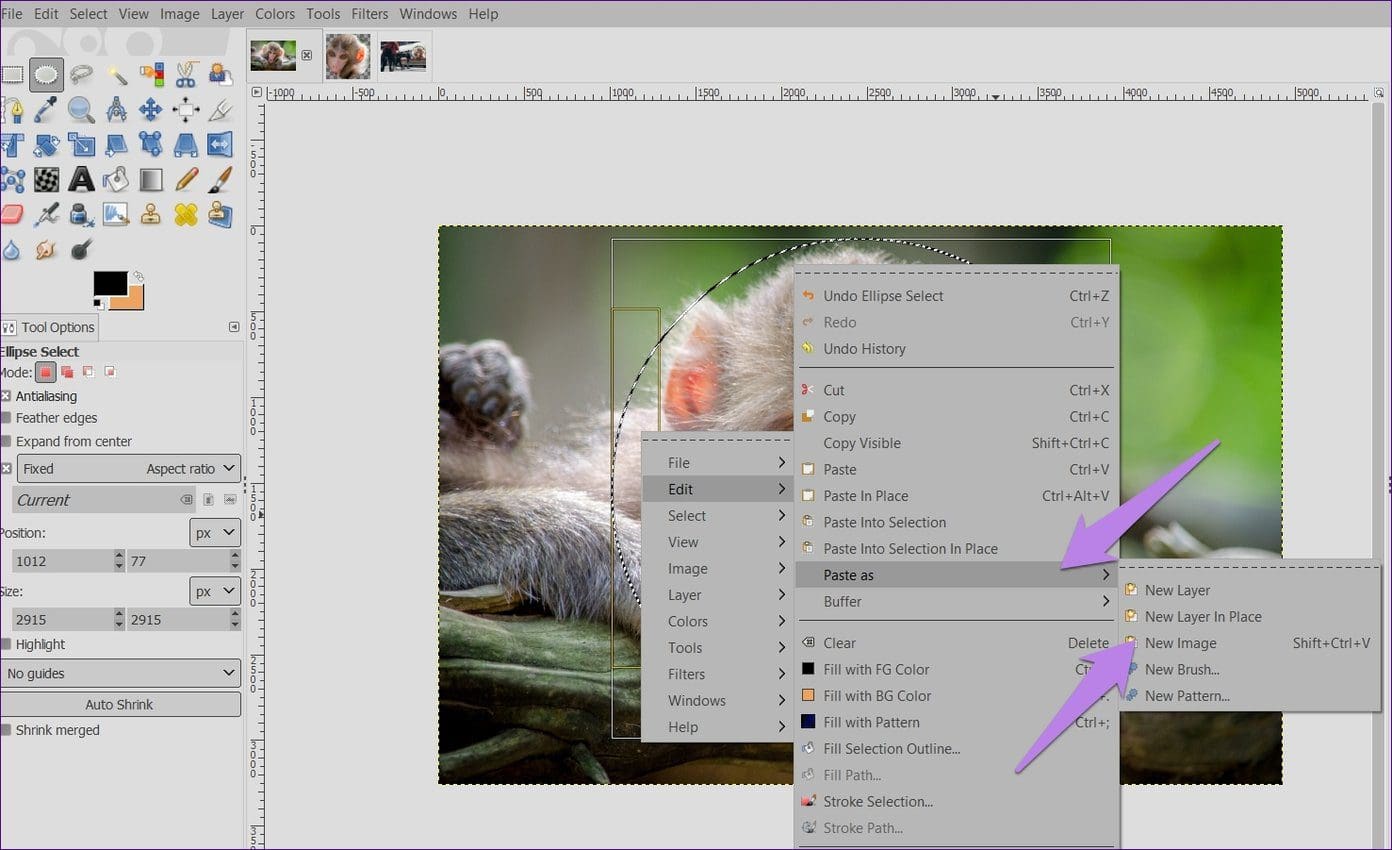This screenshot has width=1392, height=850.
Task: Enable Feather edges option
Action: coord(5,418)
